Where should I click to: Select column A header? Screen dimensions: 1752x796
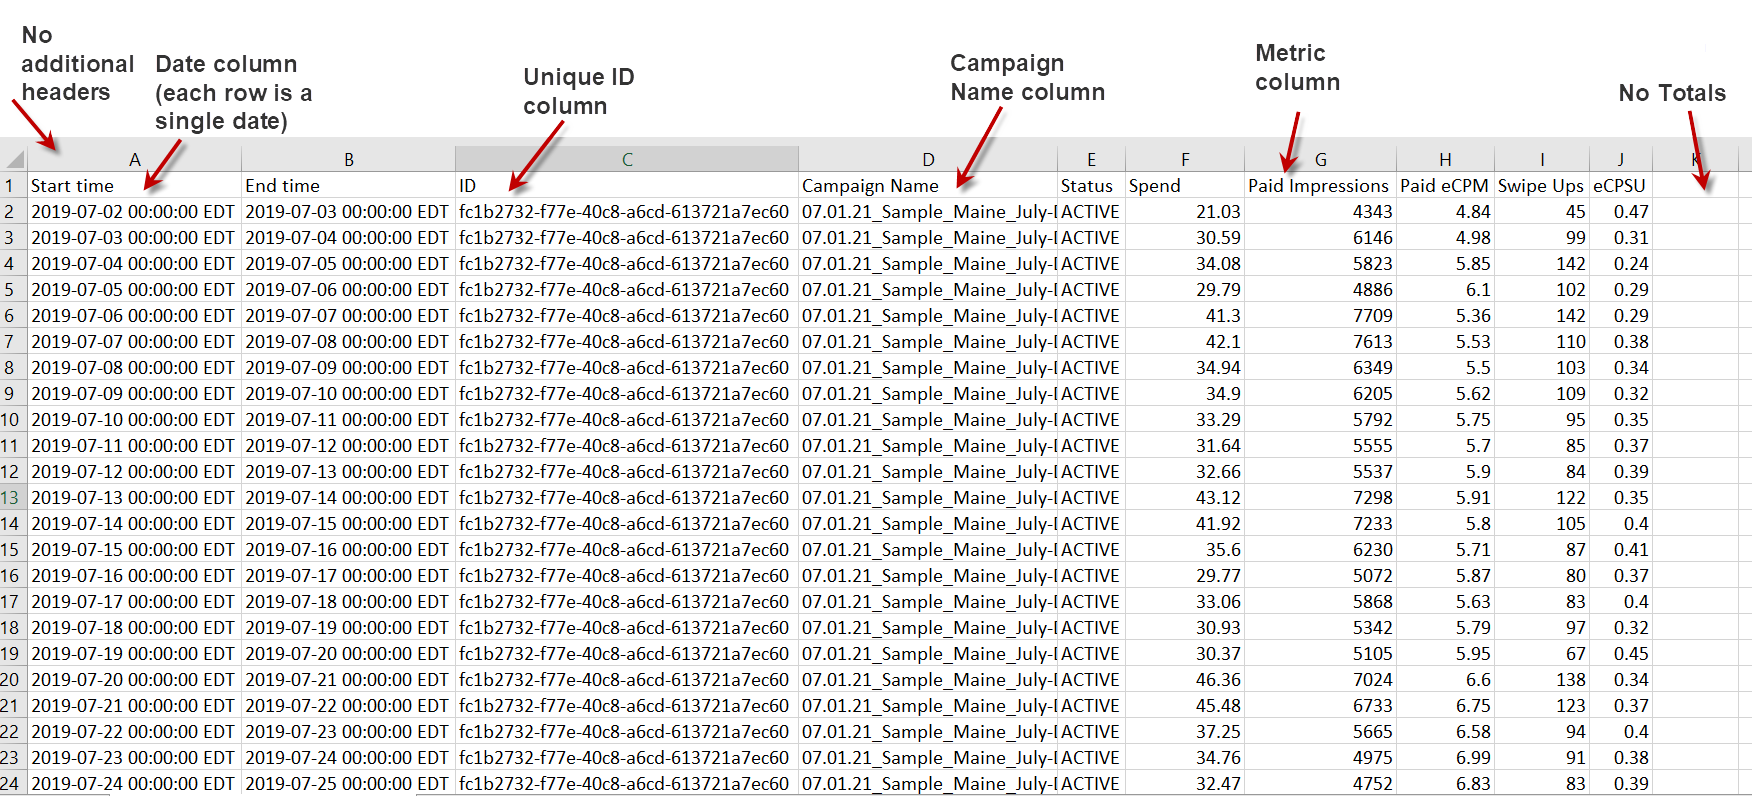[134, 159]
